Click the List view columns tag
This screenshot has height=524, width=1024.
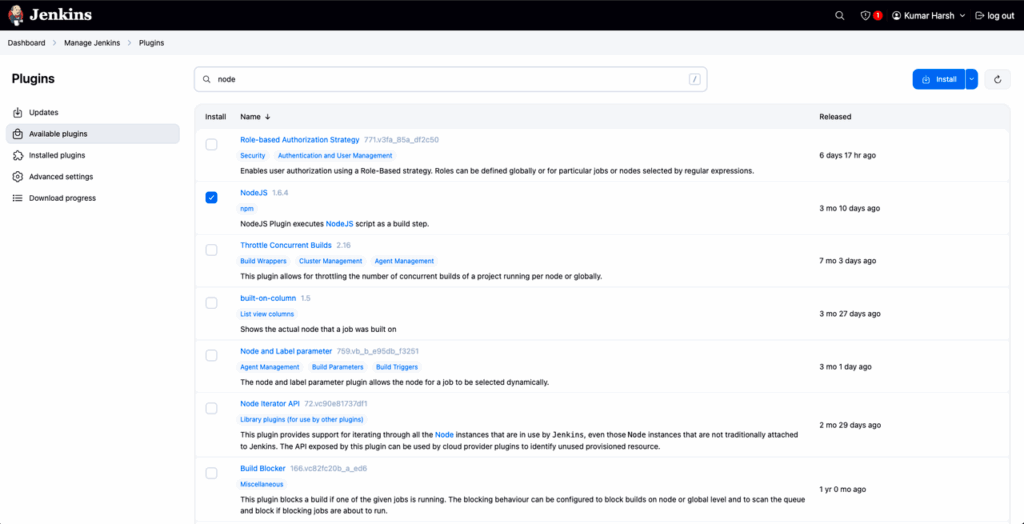point(267,314)
